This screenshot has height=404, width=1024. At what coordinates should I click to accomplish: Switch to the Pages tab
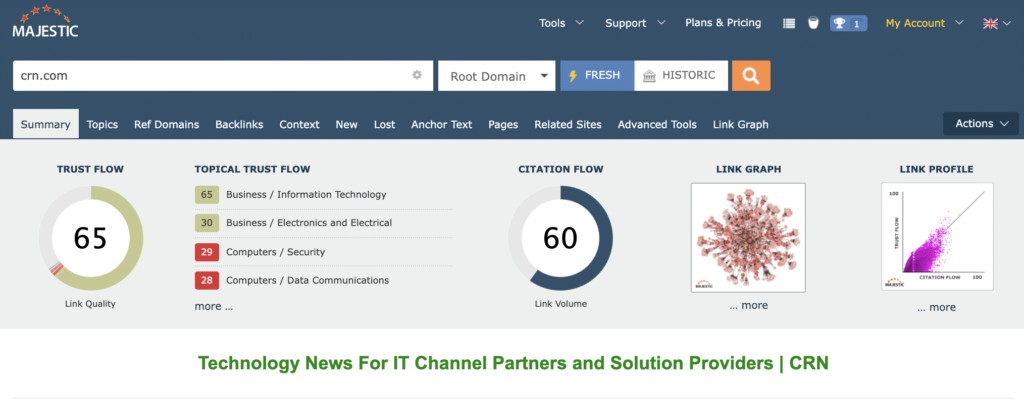click(x=503, y=124)
